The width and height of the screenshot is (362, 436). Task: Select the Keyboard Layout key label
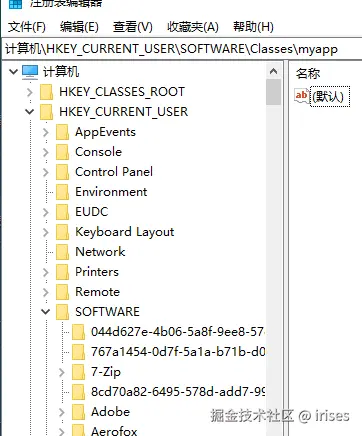pyautogui.click(x=125, y=232)
